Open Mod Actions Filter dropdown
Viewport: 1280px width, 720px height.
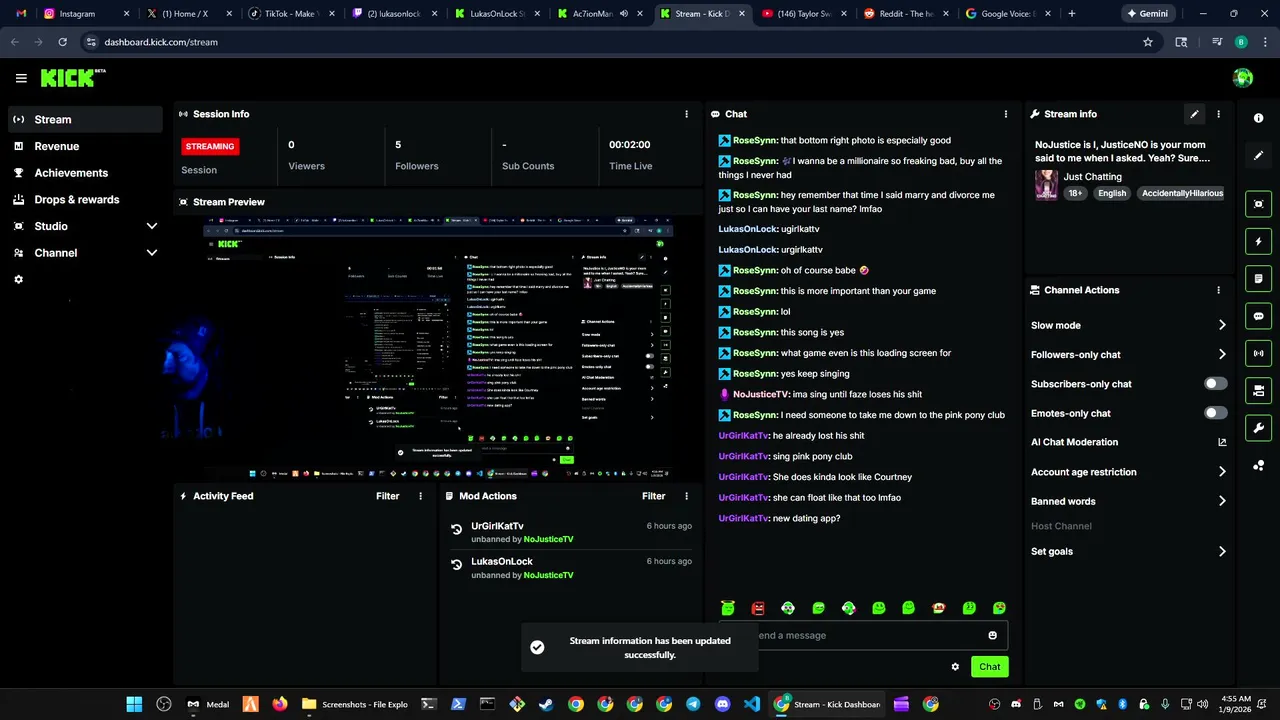click(653, 496)
